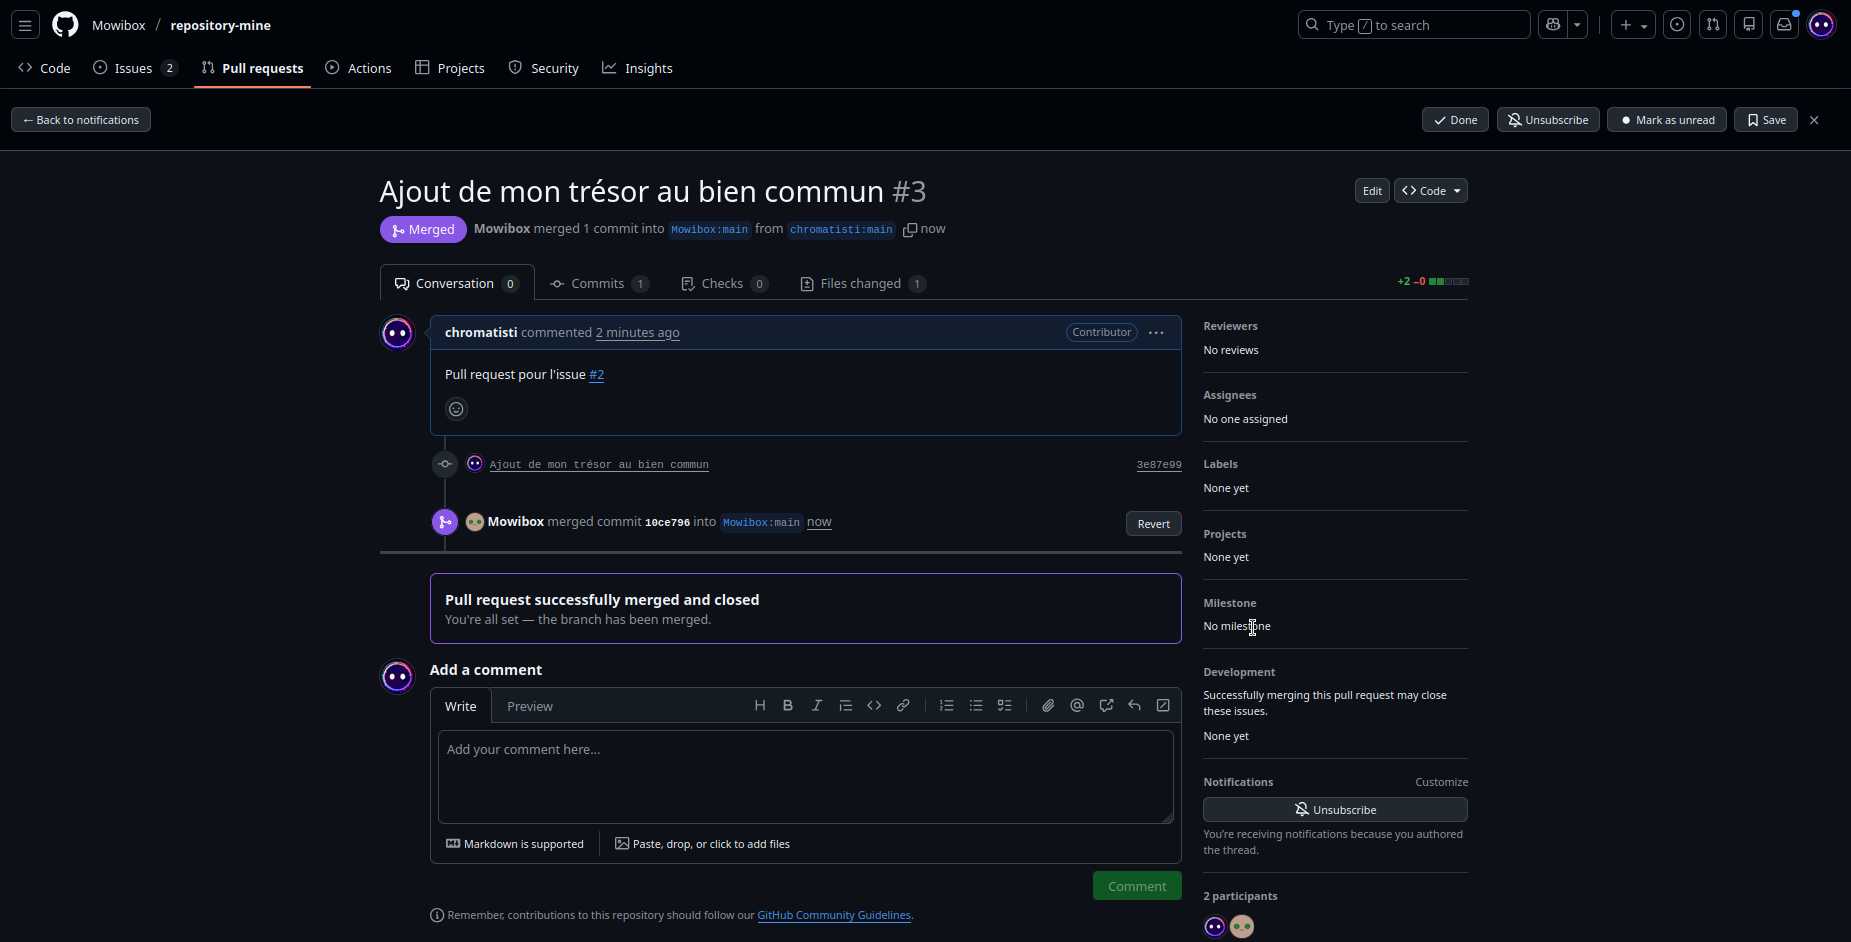Click the Bold formatting icon
This screenshot has height=942, width=1851.
pos(788,706)
